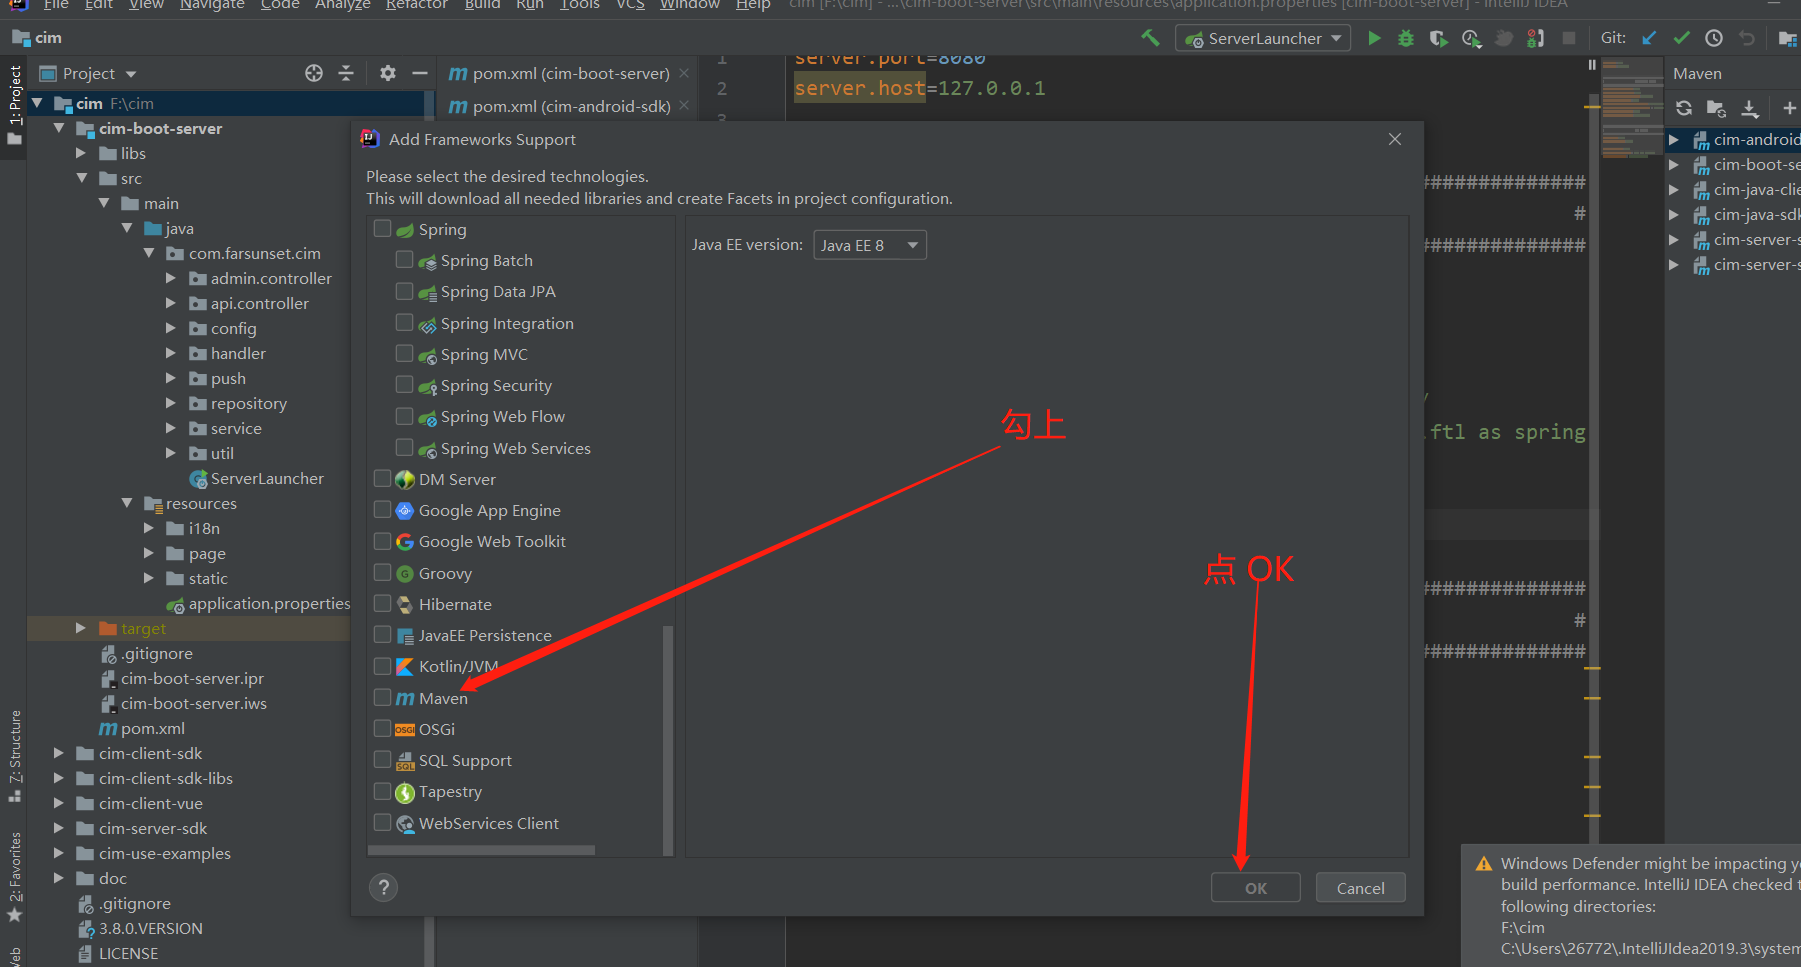The image size is (1801, 967).
Task: Open ServerLauncher run configuration dropdown
Action: [x=1265, y=38]
